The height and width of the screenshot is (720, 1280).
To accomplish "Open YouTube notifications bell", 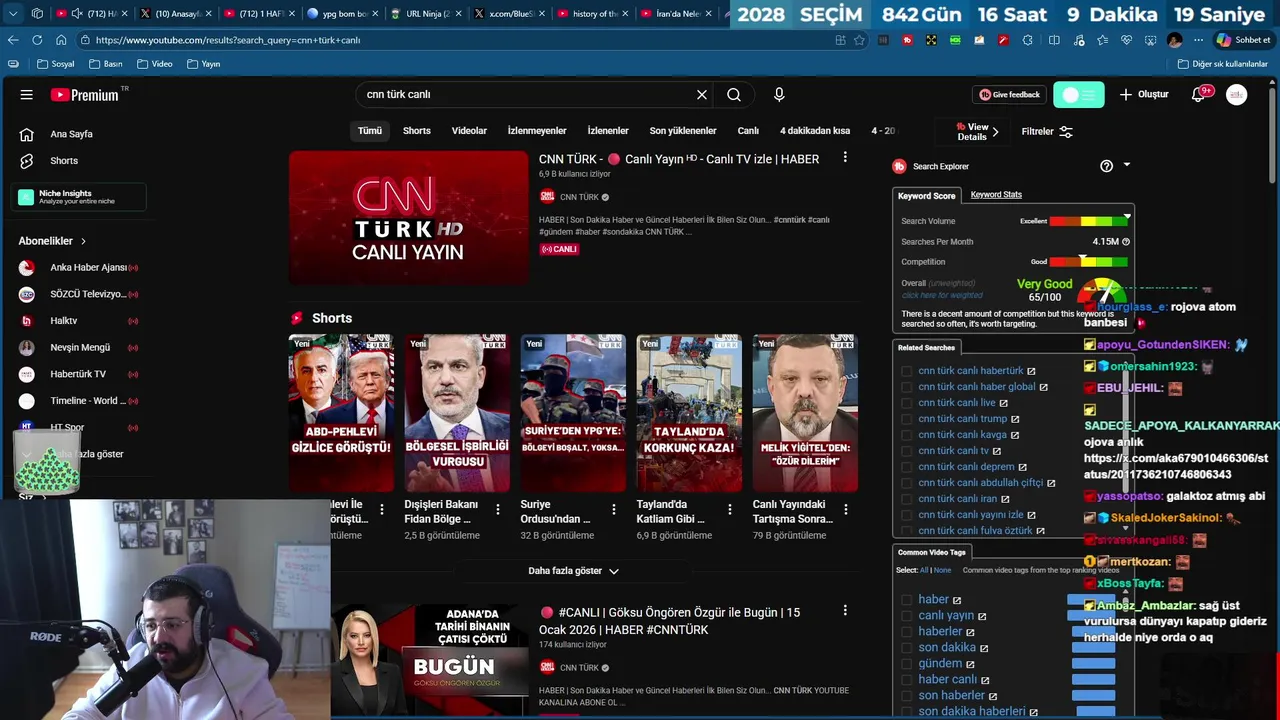I will click(1199, 95).
